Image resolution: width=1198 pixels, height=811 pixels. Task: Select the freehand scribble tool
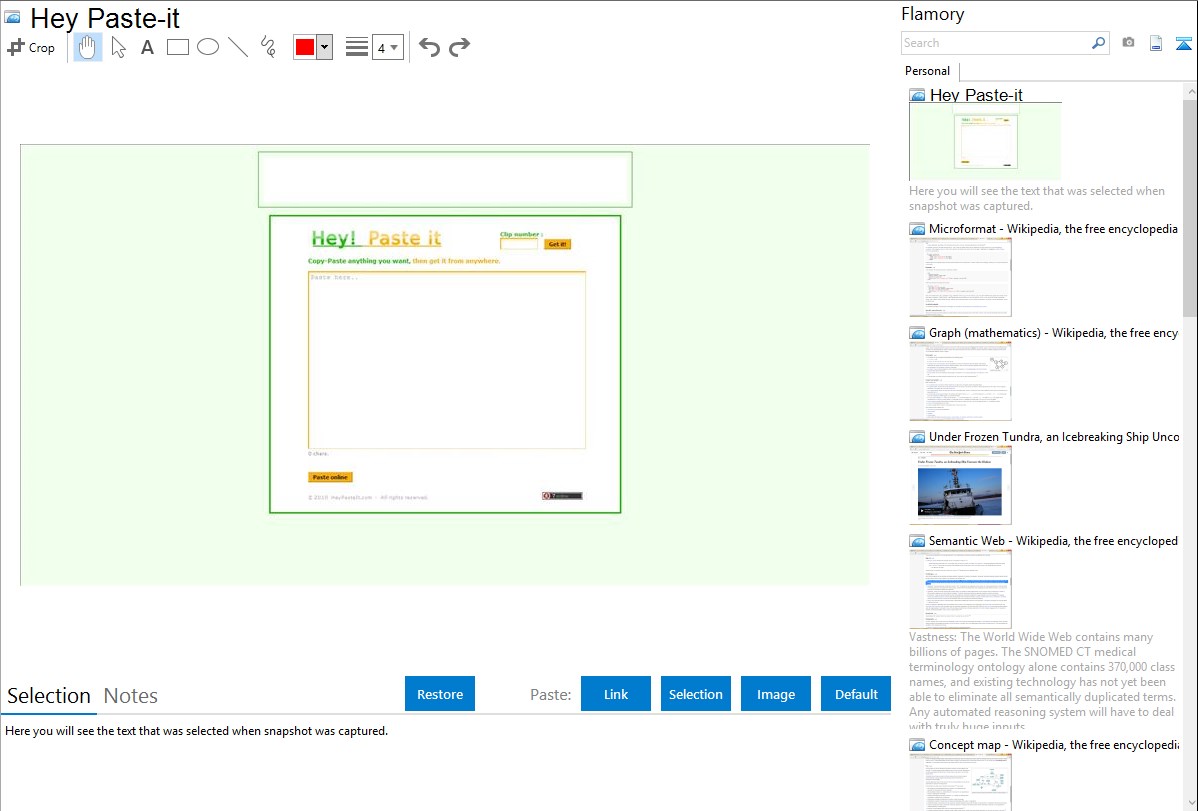click(268, 47)
